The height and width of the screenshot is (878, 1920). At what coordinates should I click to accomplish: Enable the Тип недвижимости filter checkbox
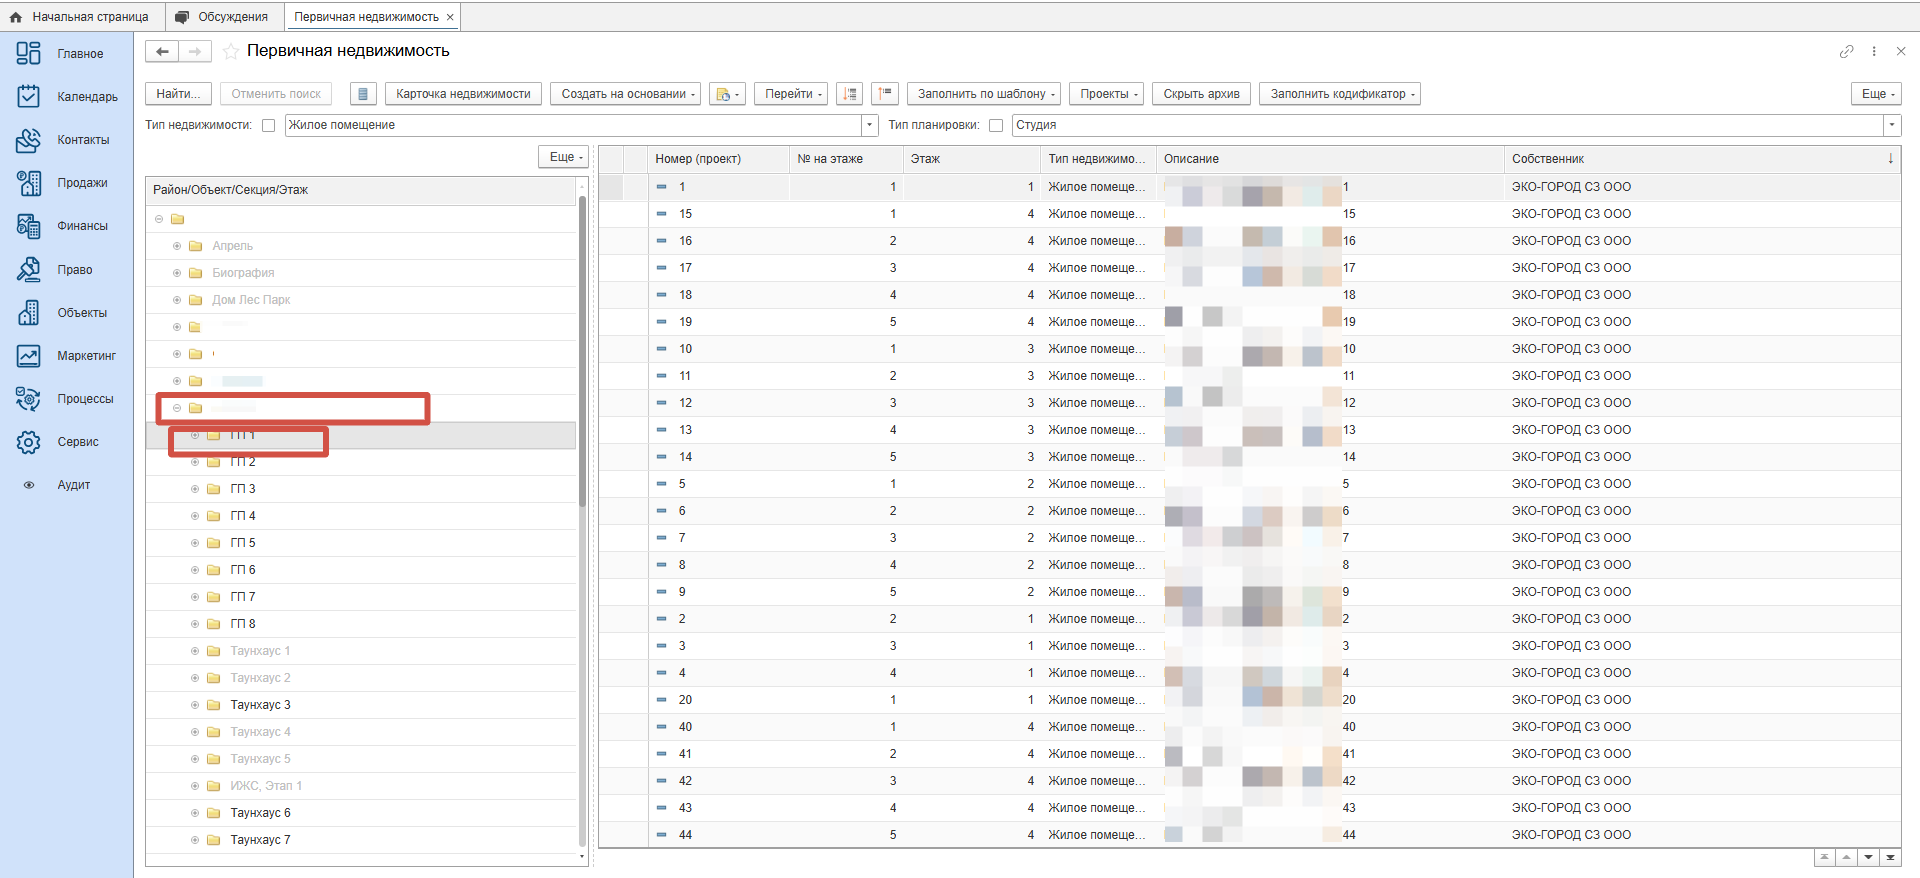coord(268,125)
